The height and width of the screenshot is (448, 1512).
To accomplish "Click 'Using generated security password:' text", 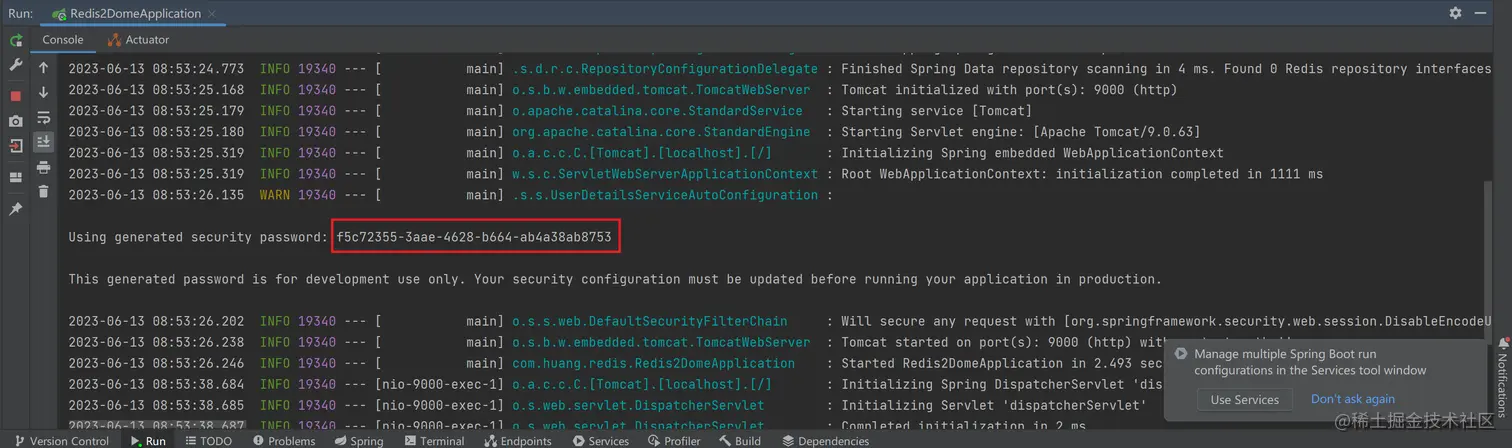I will point(198,237).
